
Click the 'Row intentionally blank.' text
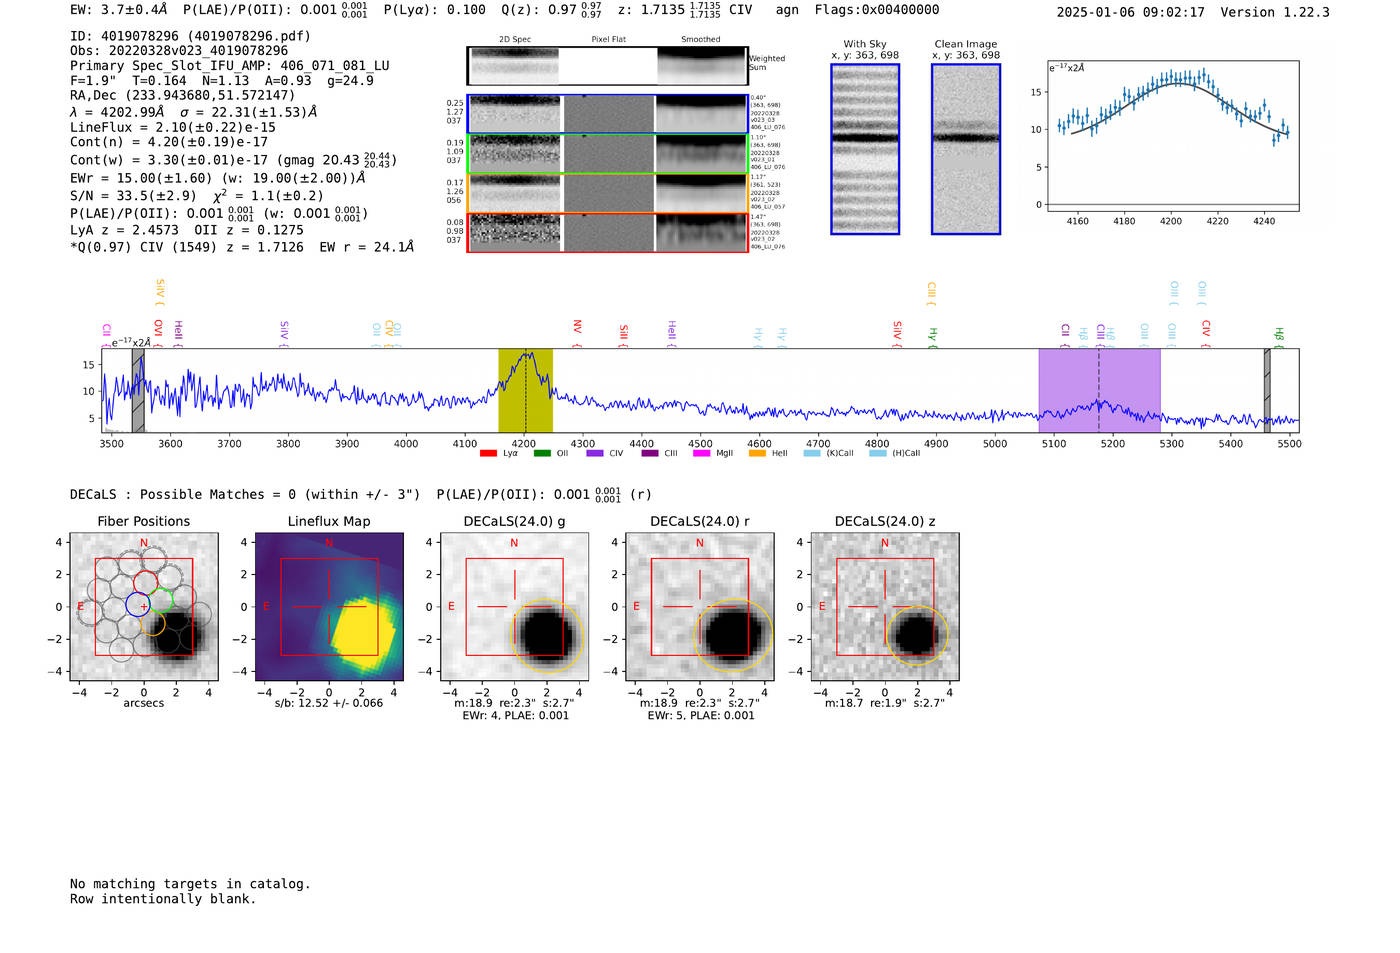coord(163,899)
